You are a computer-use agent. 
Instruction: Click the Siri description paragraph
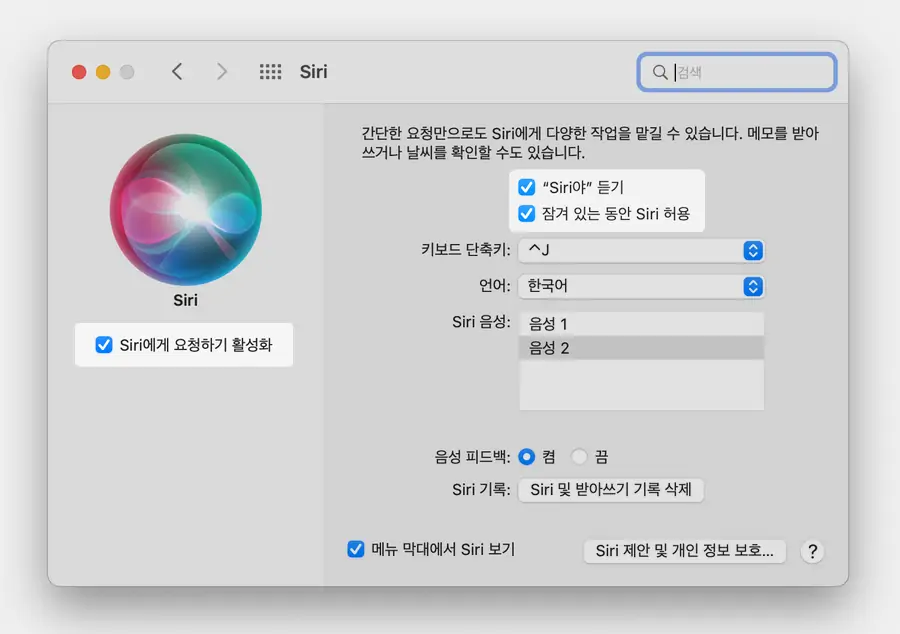[x=589, y=143]
